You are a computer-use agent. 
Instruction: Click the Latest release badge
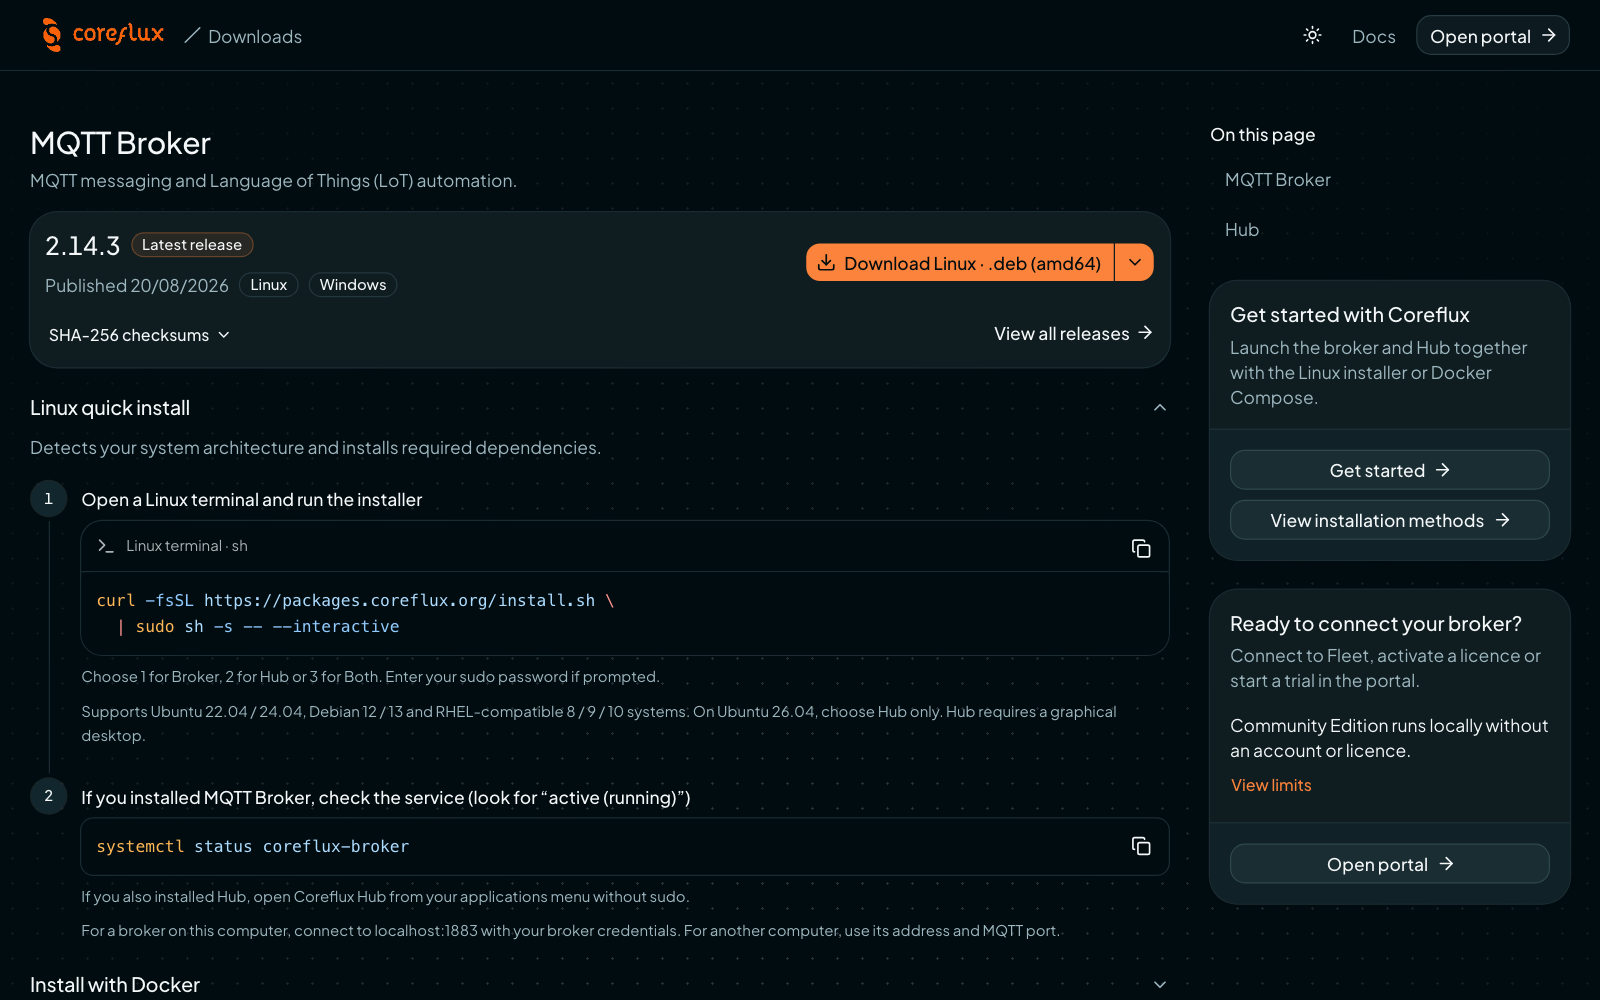192,245
